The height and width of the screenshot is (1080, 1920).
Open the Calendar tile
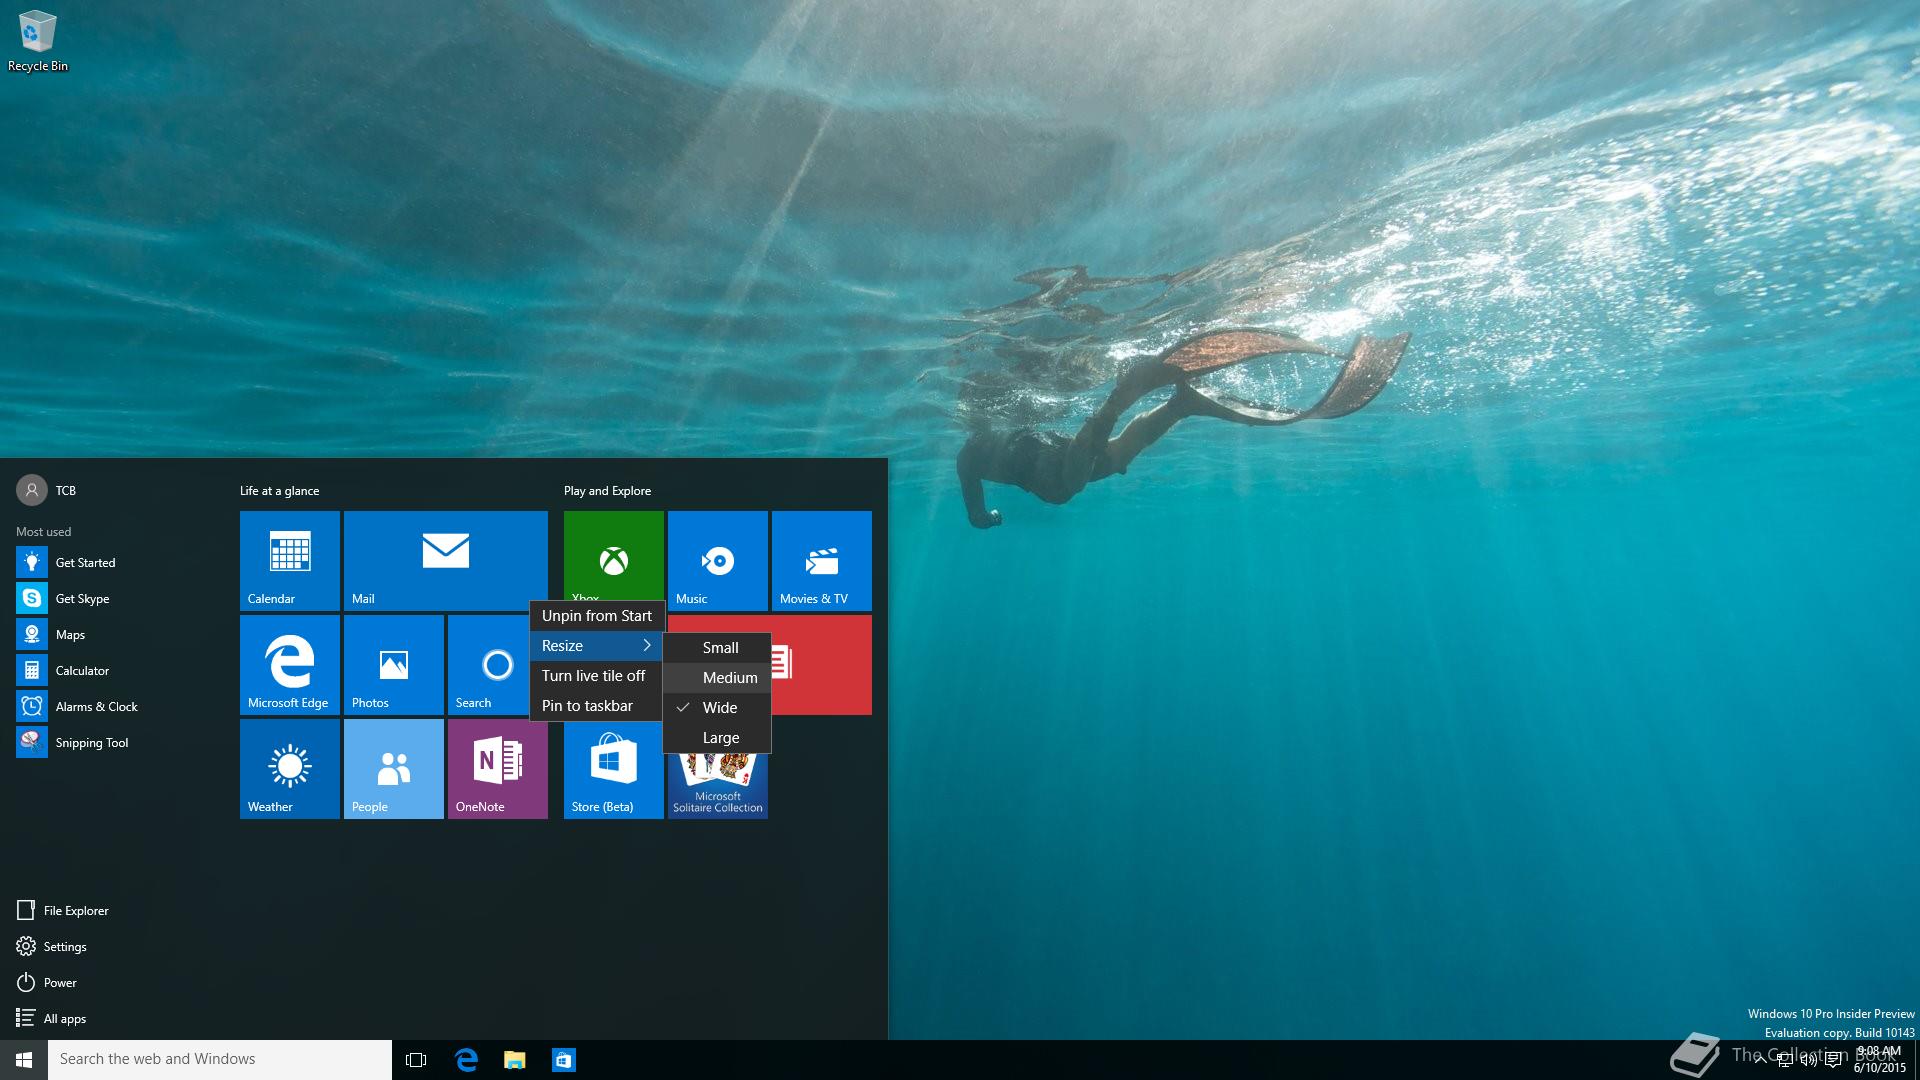pos(290,561)
